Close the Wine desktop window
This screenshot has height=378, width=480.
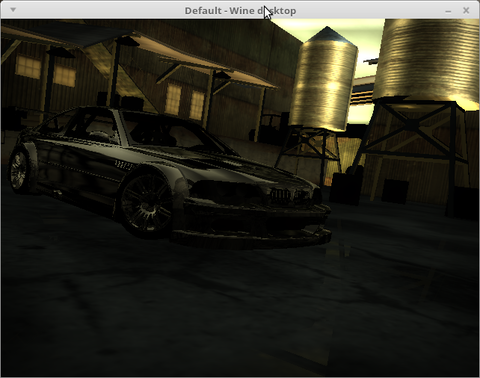tap(466, 10)
